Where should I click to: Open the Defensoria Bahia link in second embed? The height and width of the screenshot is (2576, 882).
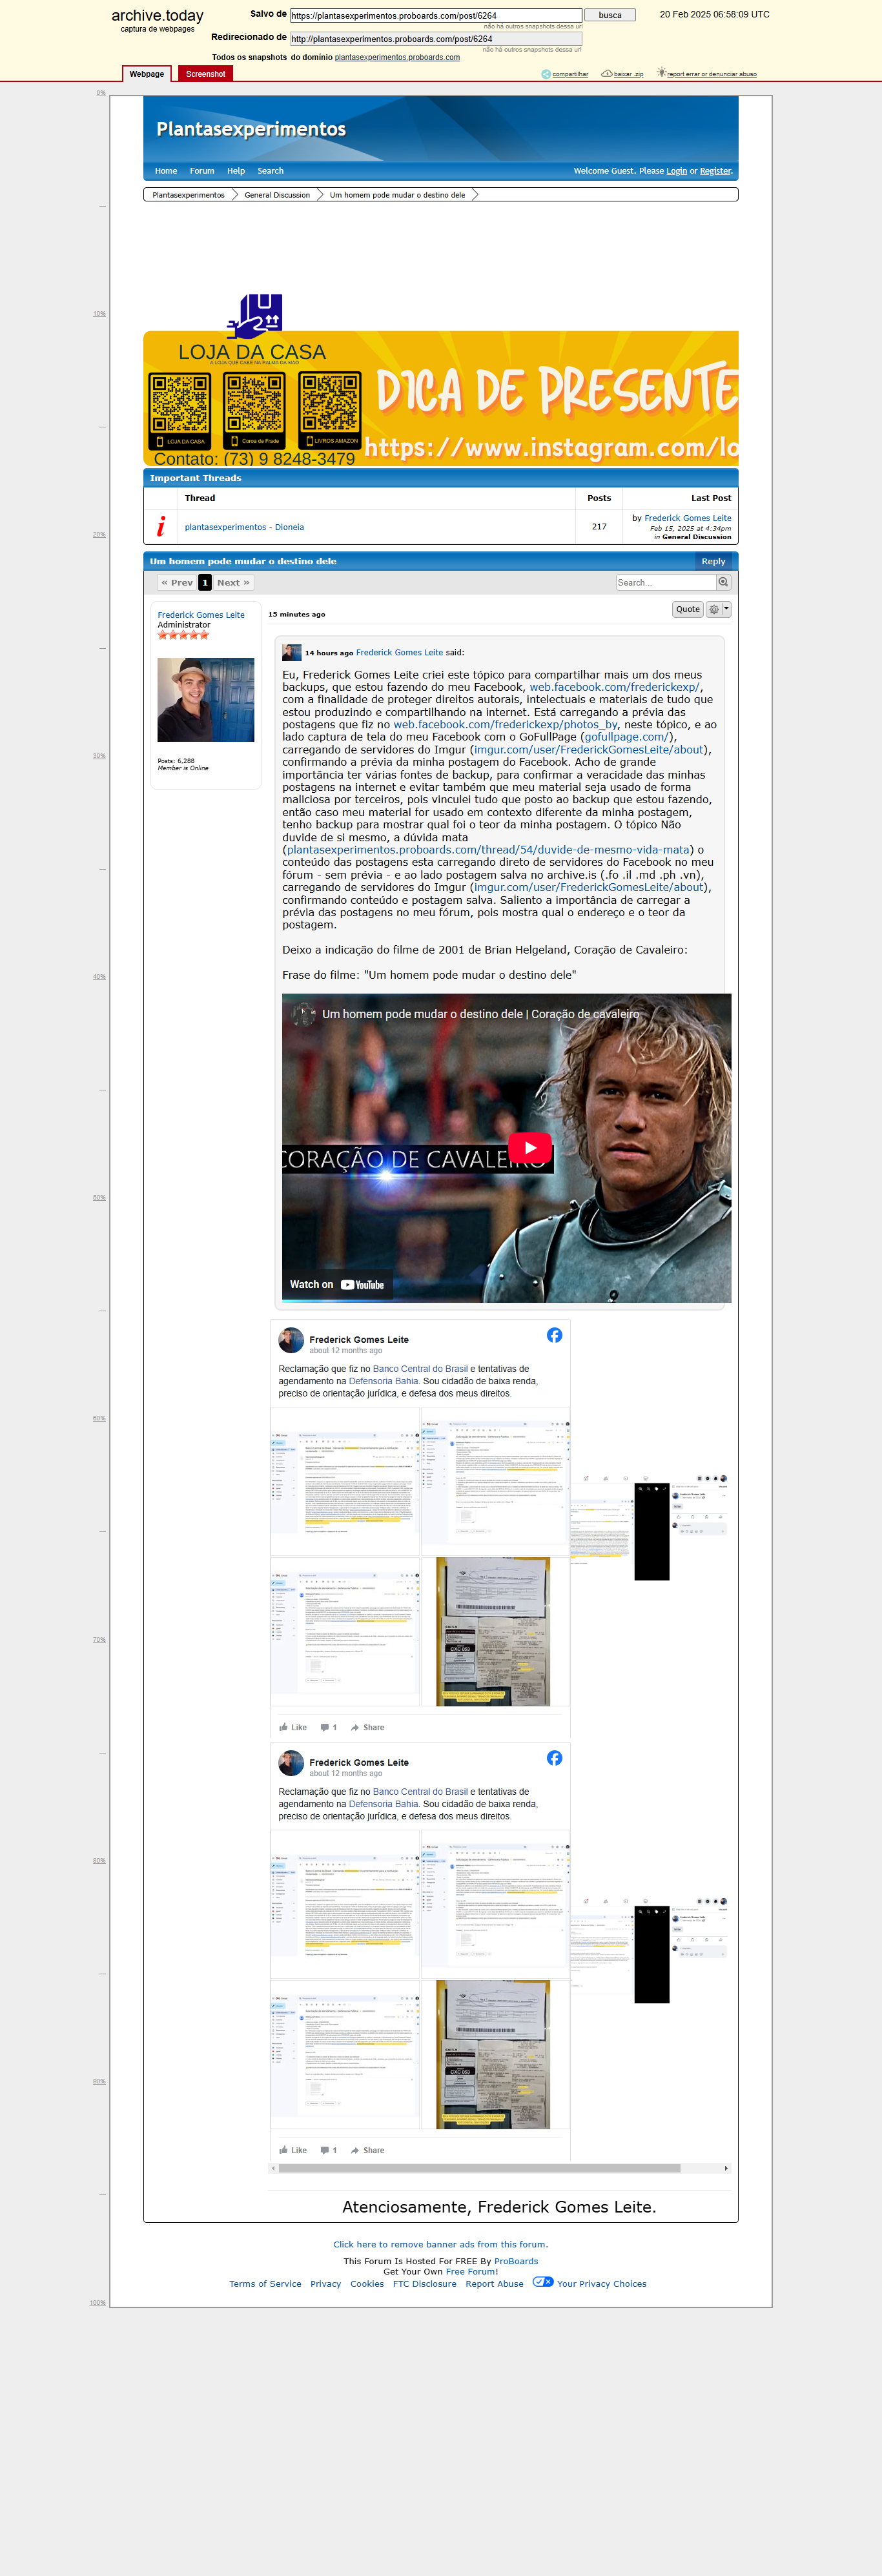pos(384,1804)
